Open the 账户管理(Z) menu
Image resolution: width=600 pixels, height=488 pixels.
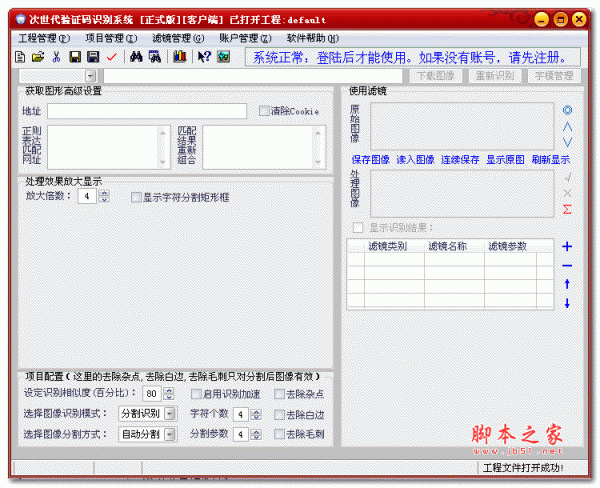245,38
